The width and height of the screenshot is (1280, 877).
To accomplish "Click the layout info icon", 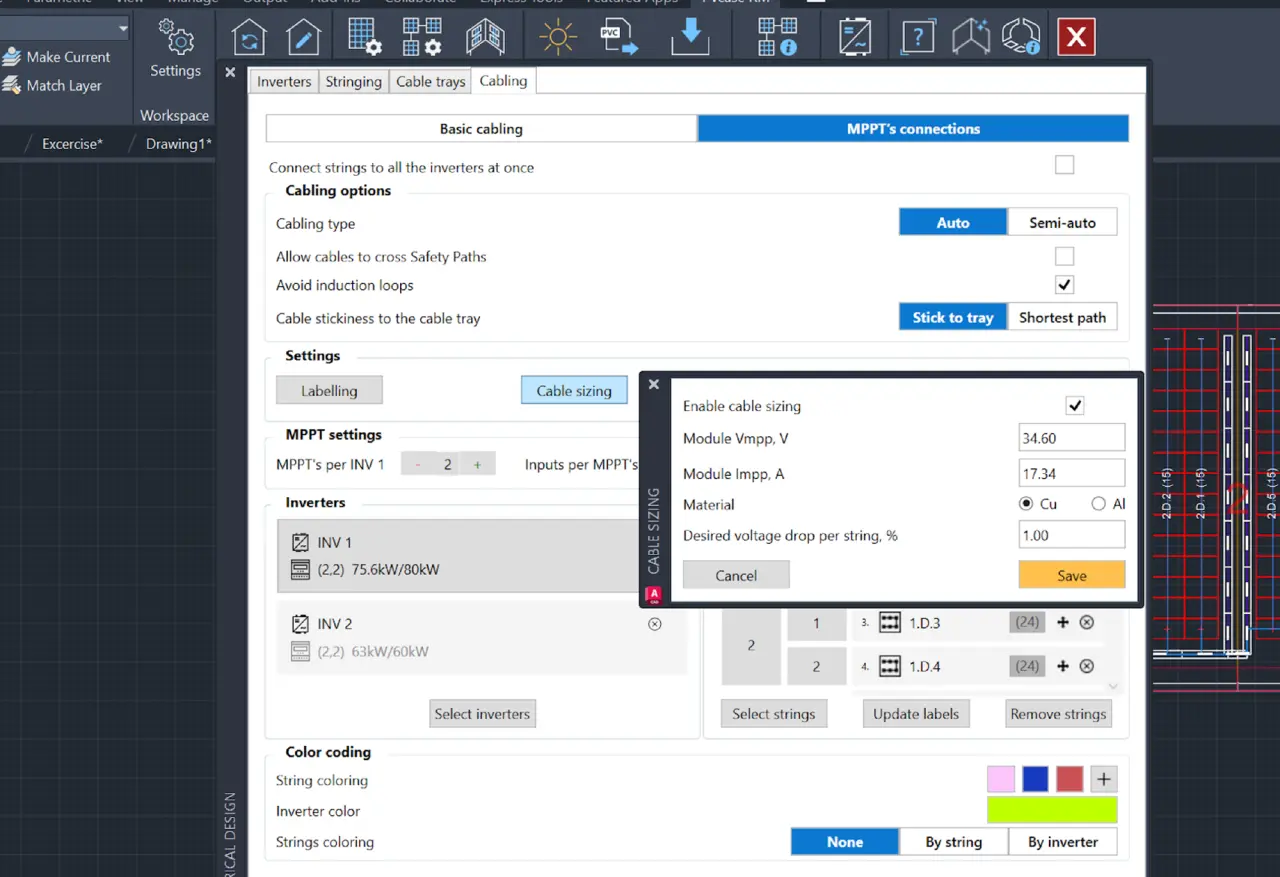I will click(777, 38).
